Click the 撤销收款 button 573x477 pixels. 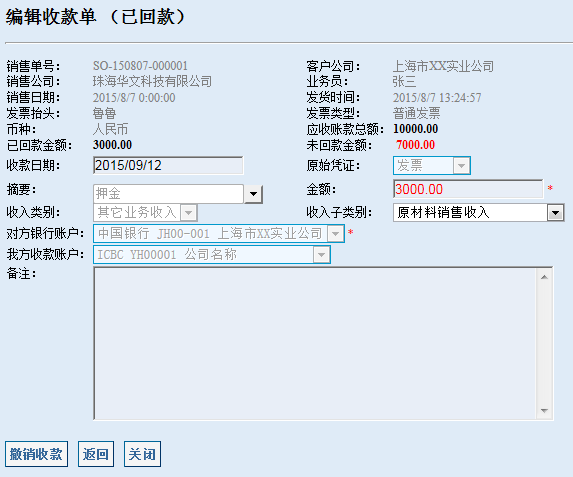(36, 454)
